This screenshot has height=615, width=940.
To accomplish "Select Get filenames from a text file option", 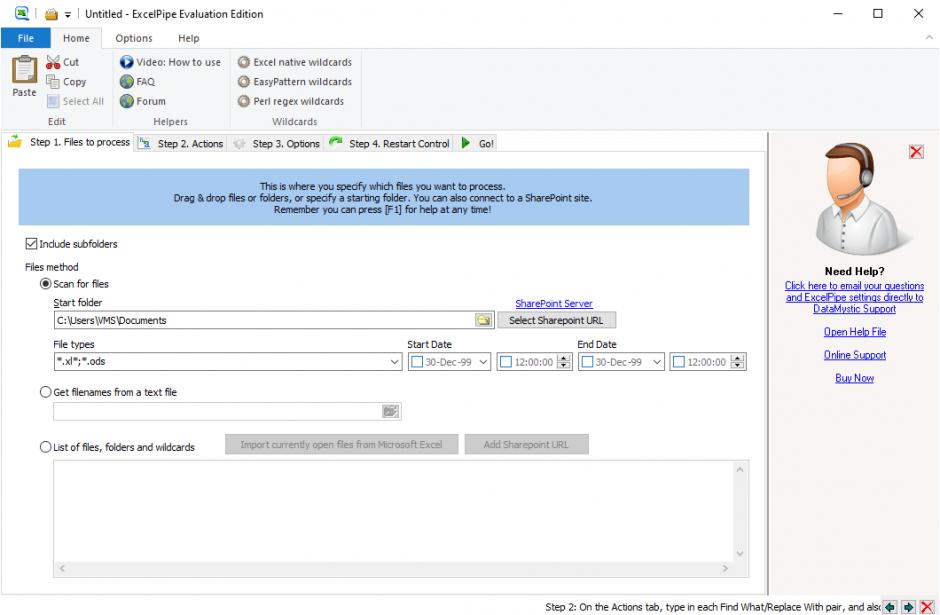I will pos(46,392).
